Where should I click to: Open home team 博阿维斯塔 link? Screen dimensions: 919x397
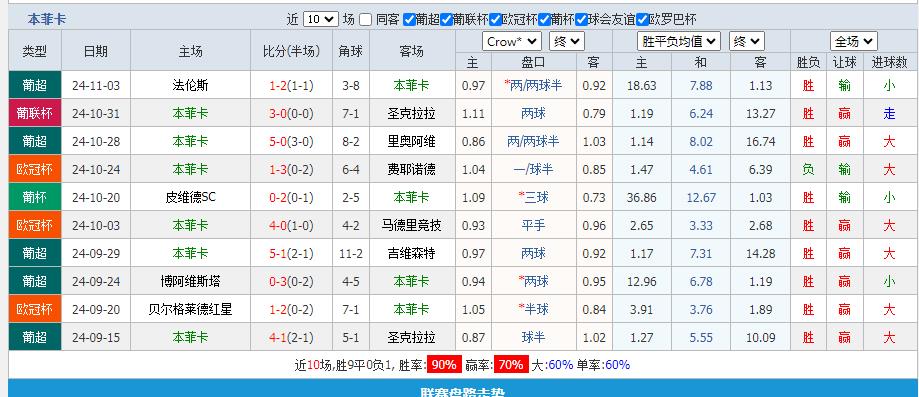(x=190, y=282)
